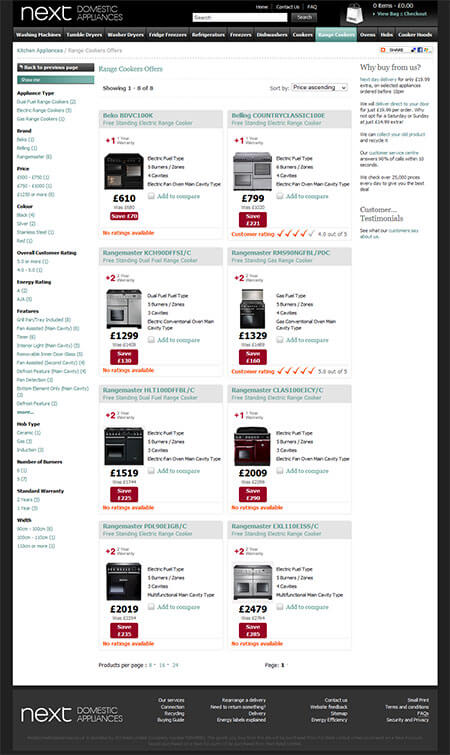Viewport: 450px width, 755px height.
Task: Open Energy labels explained footer link
Action: point(241,720)
